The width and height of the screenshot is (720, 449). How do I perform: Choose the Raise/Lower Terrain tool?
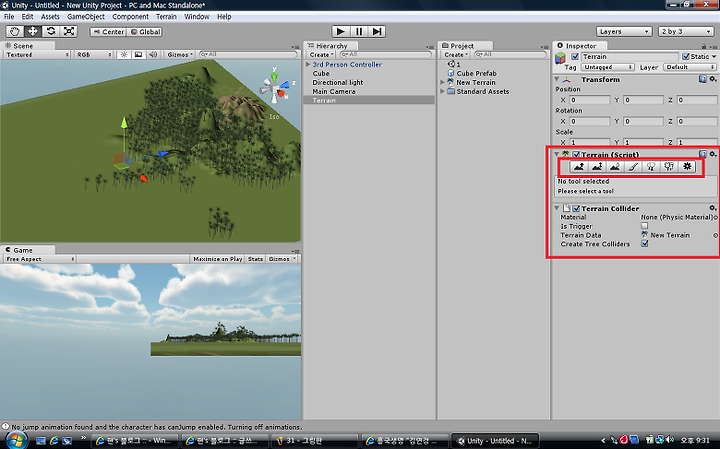(x=579, y=167)
